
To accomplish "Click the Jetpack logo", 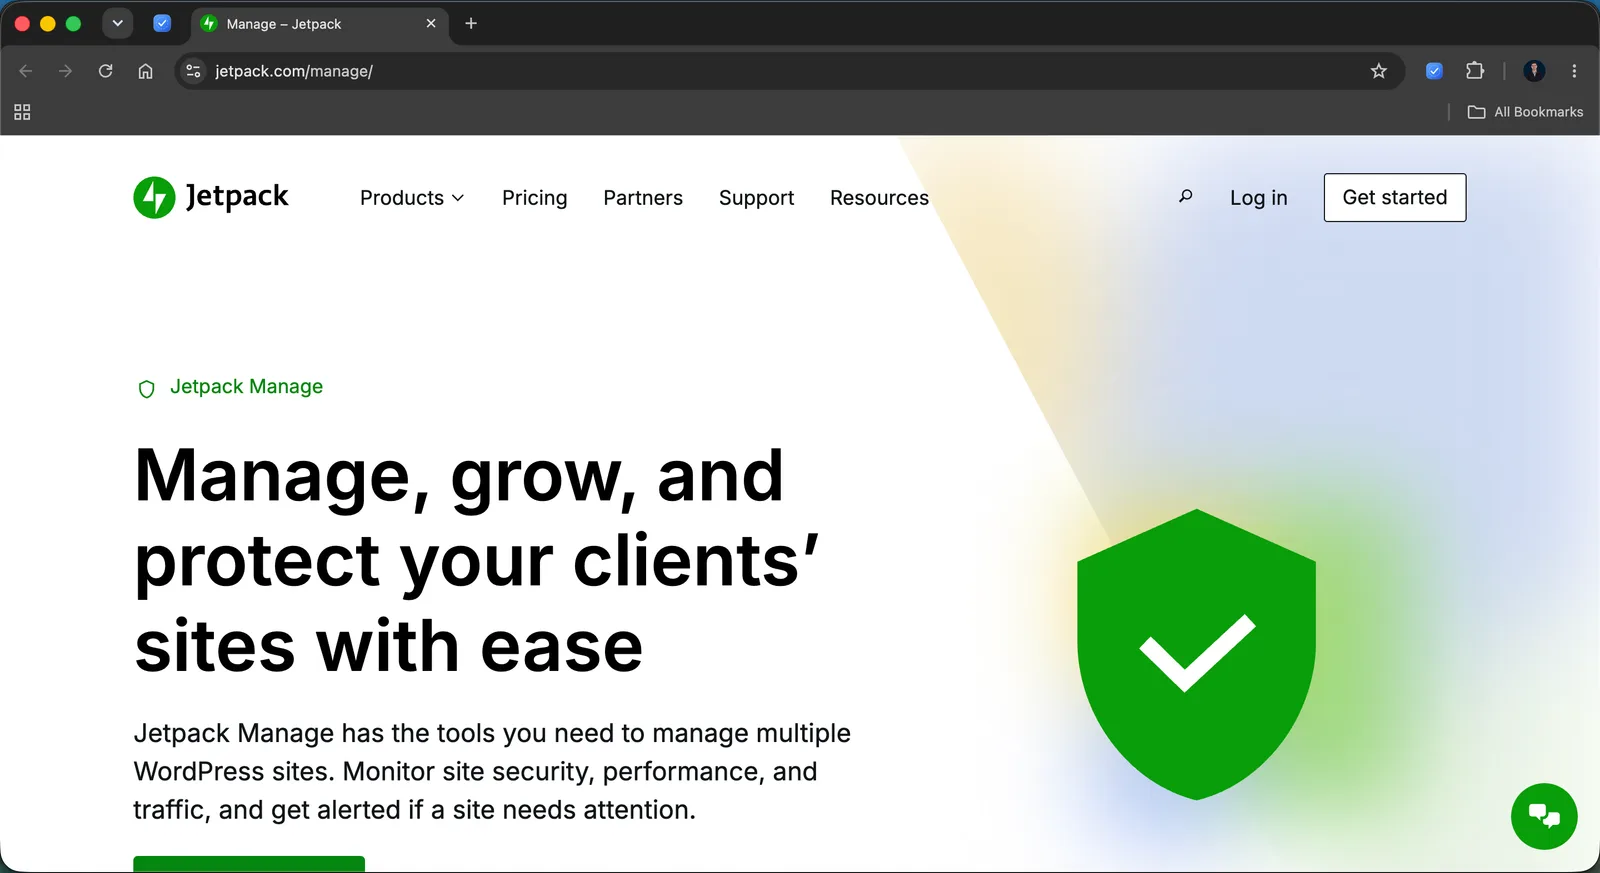I will [211, 197].
